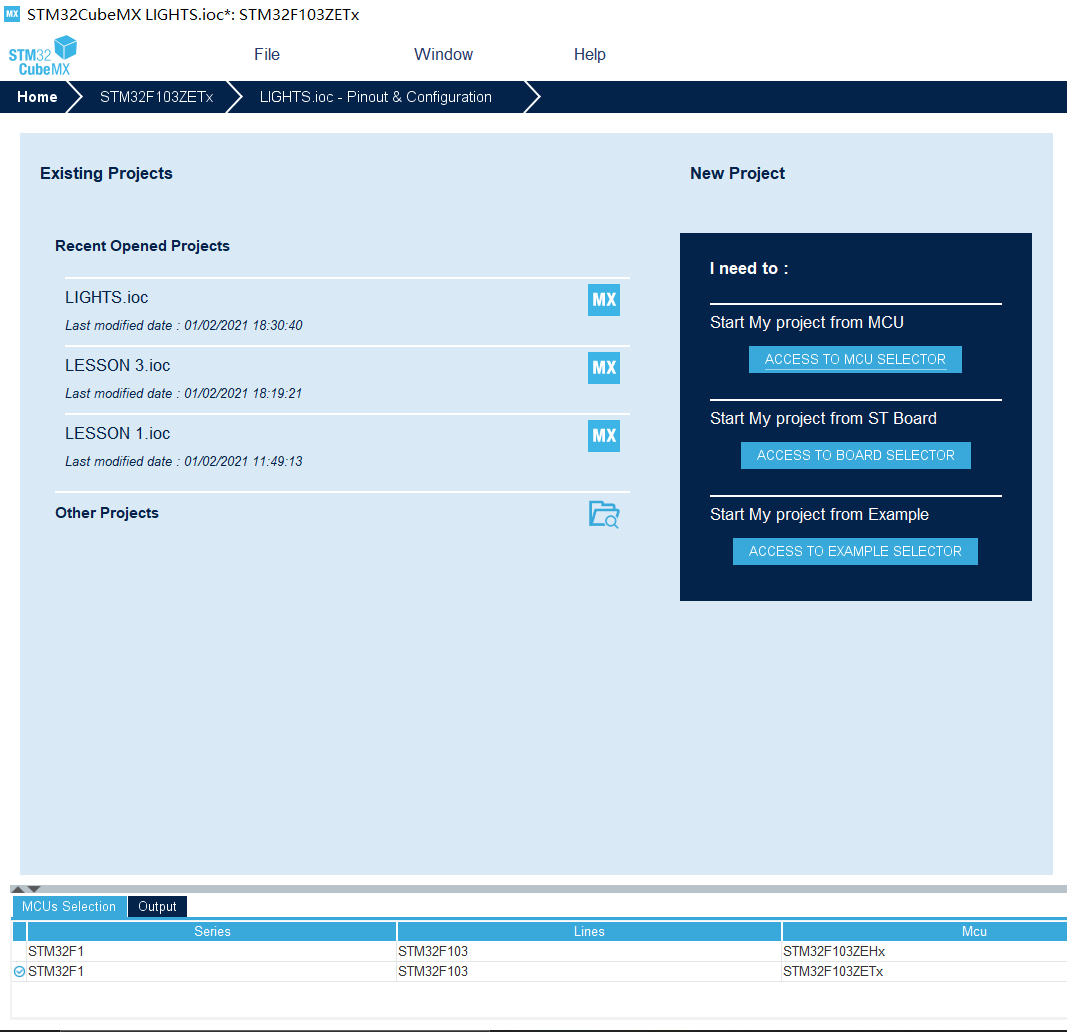Click Start My project from MCU text

807,322
